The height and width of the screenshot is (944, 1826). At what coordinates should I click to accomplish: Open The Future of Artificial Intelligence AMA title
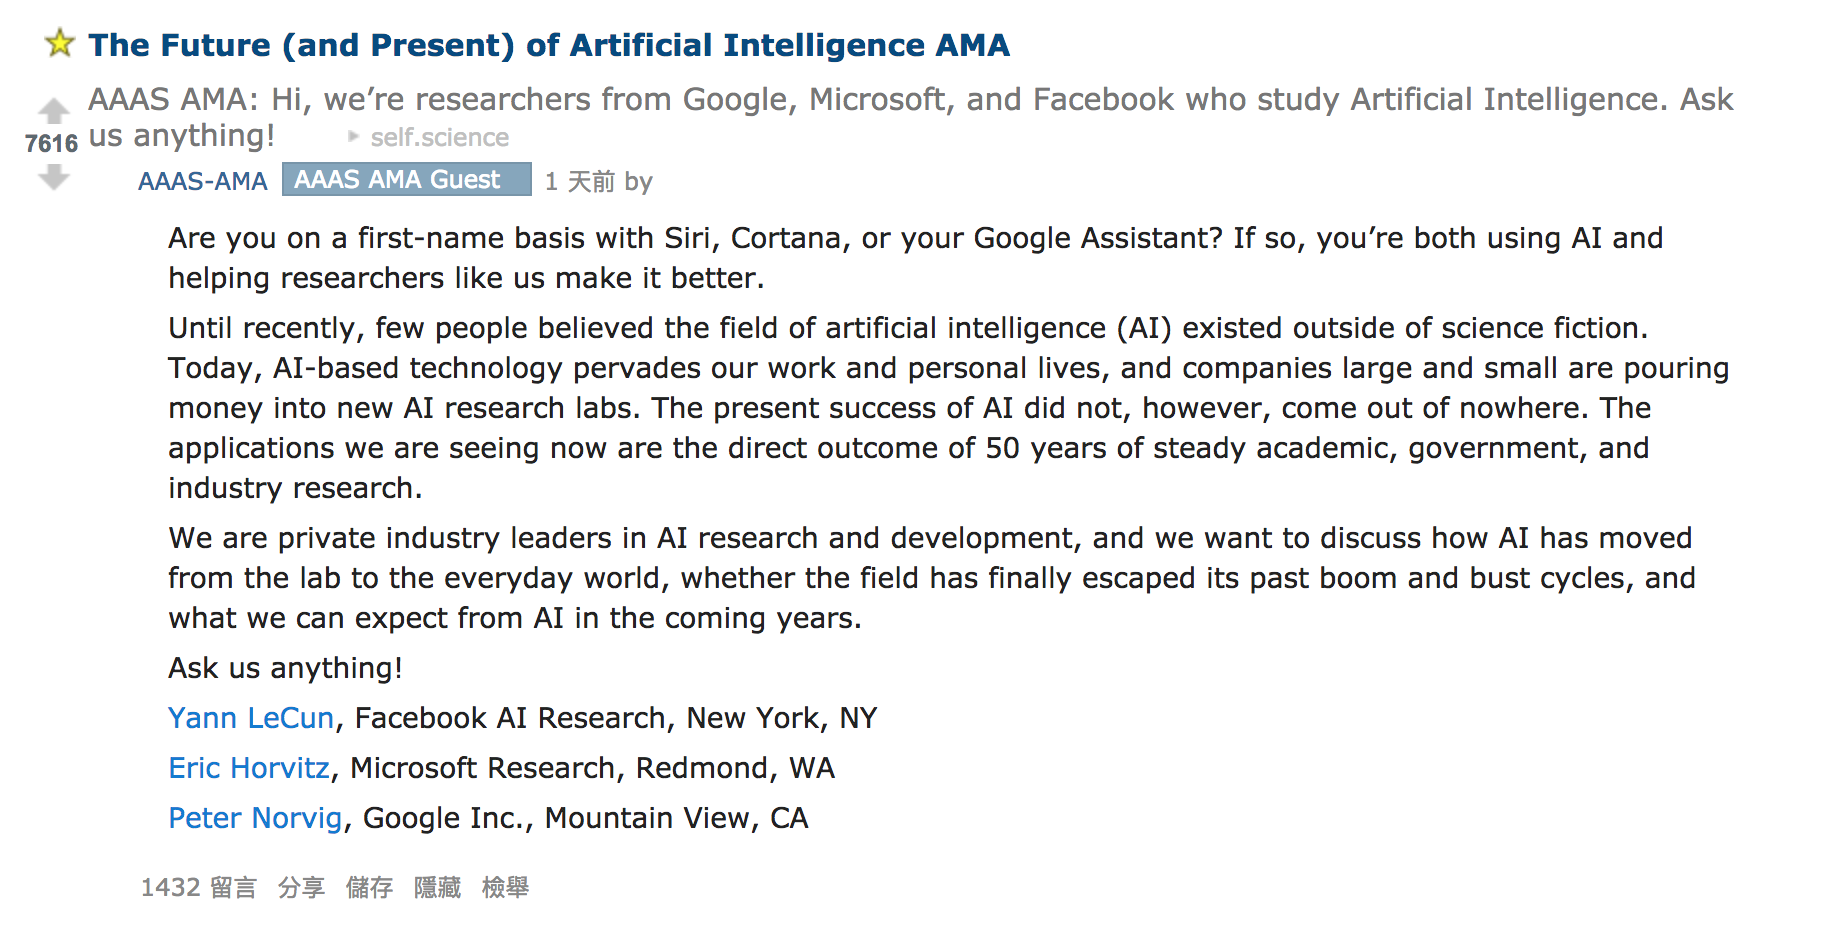[549, 45]
